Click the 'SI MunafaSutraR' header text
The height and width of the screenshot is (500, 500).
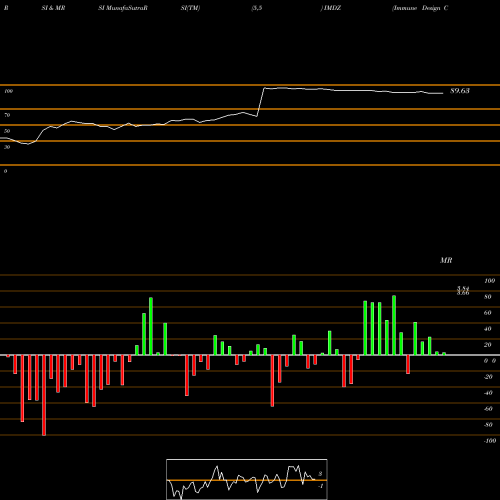coord(123,8)
